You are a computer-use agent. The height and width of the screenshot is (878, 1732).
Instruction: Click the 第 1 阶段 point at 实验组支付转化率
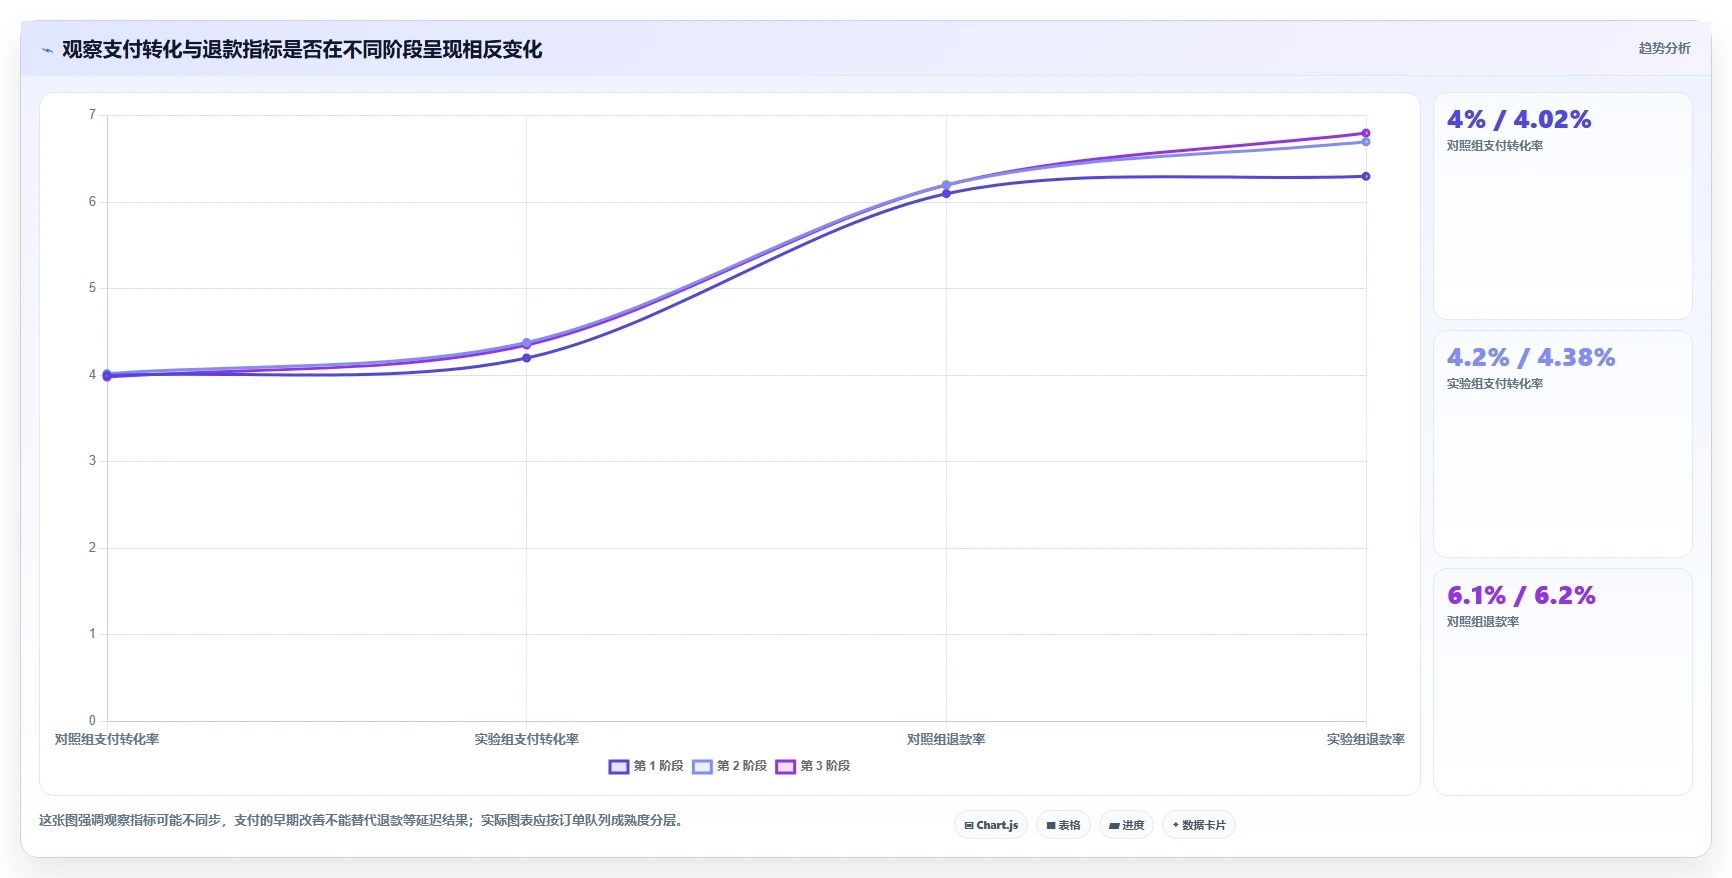point(527,358)
